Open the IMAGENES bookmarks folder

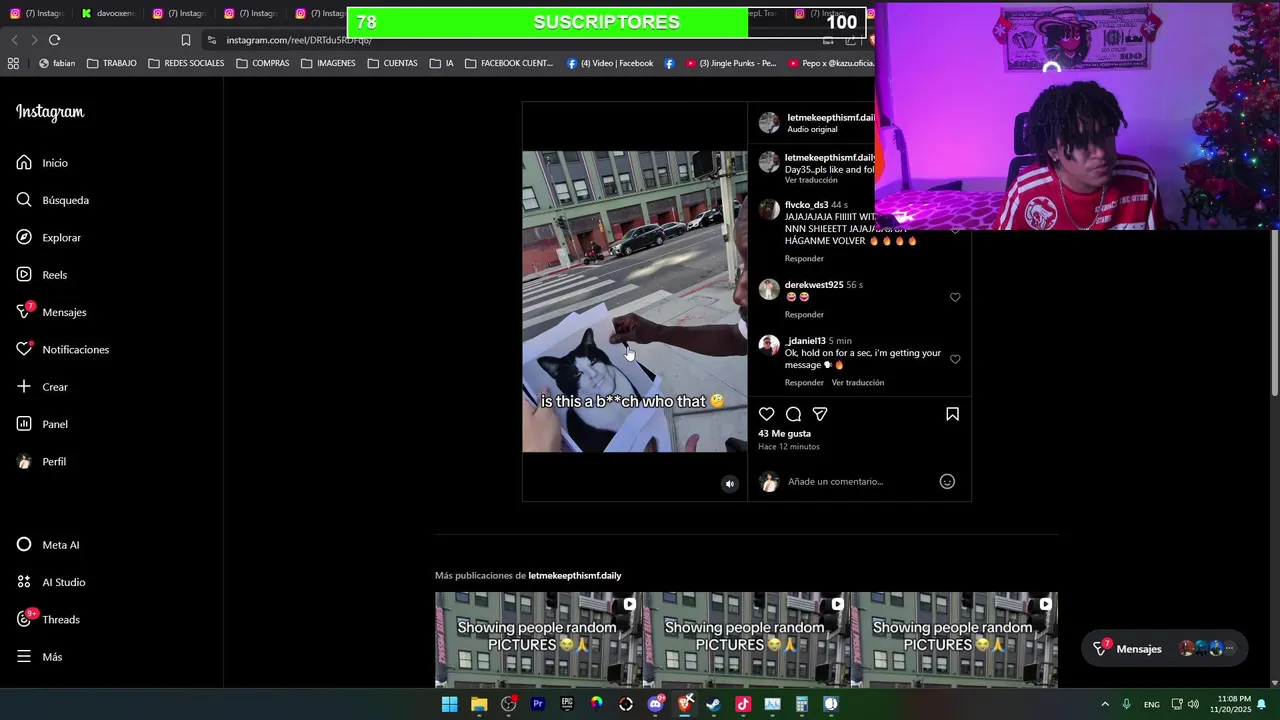click(328, 63)
